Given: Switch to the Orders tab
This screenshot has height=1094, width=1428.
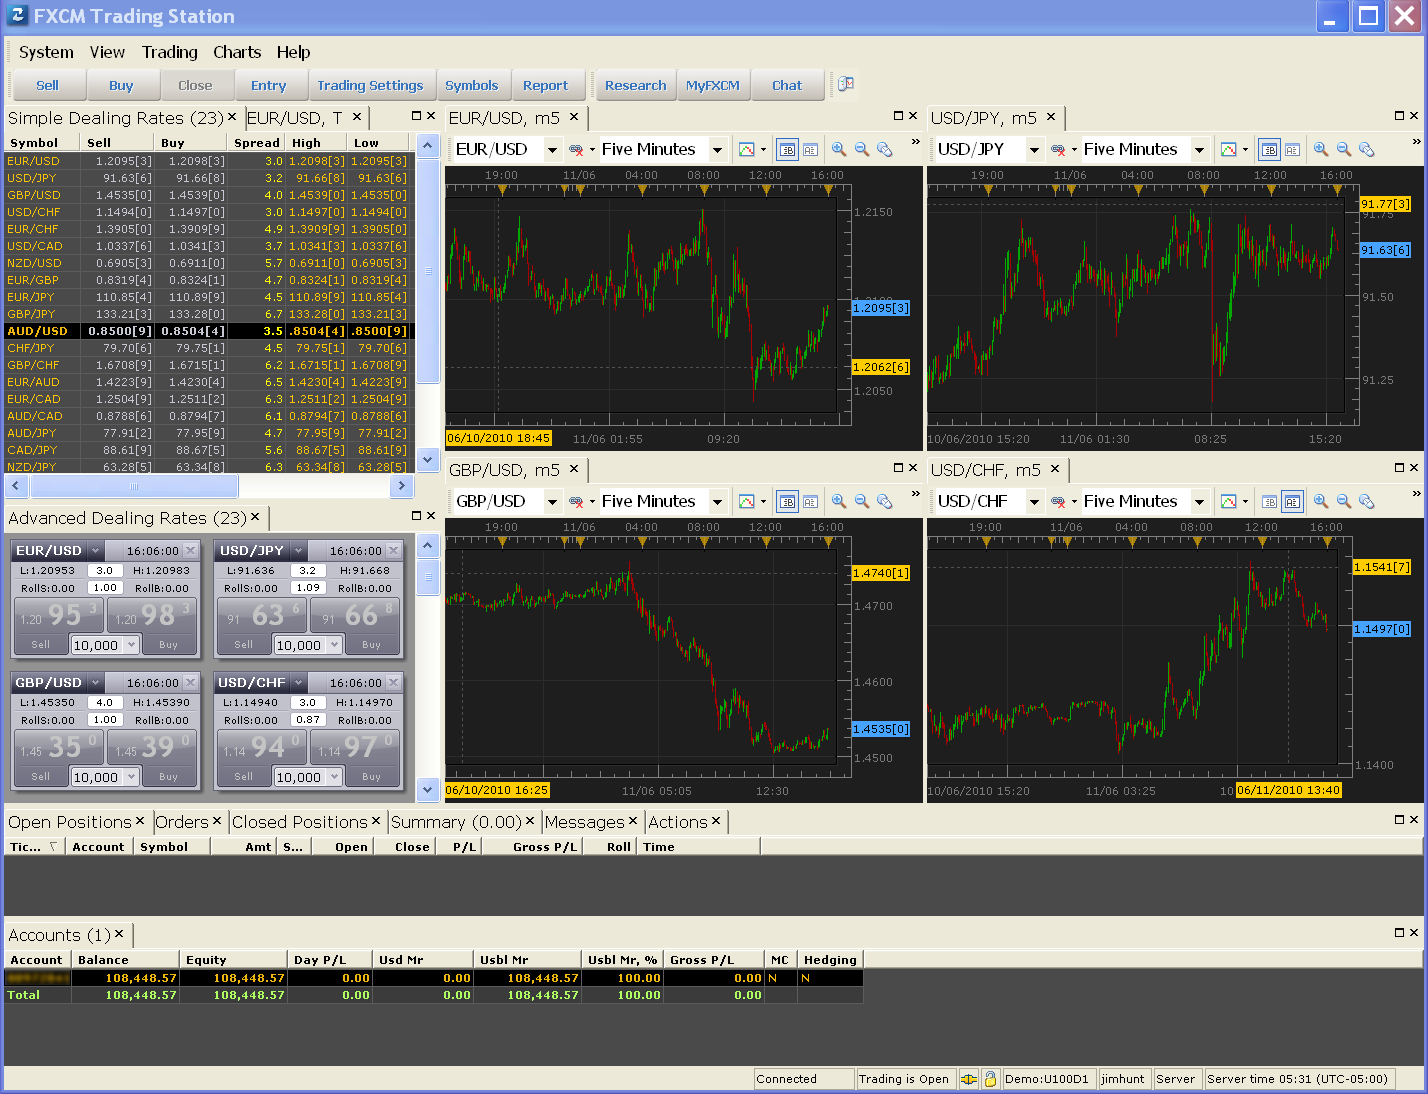Looking at the screenshot, I should (x=182, y=822).
